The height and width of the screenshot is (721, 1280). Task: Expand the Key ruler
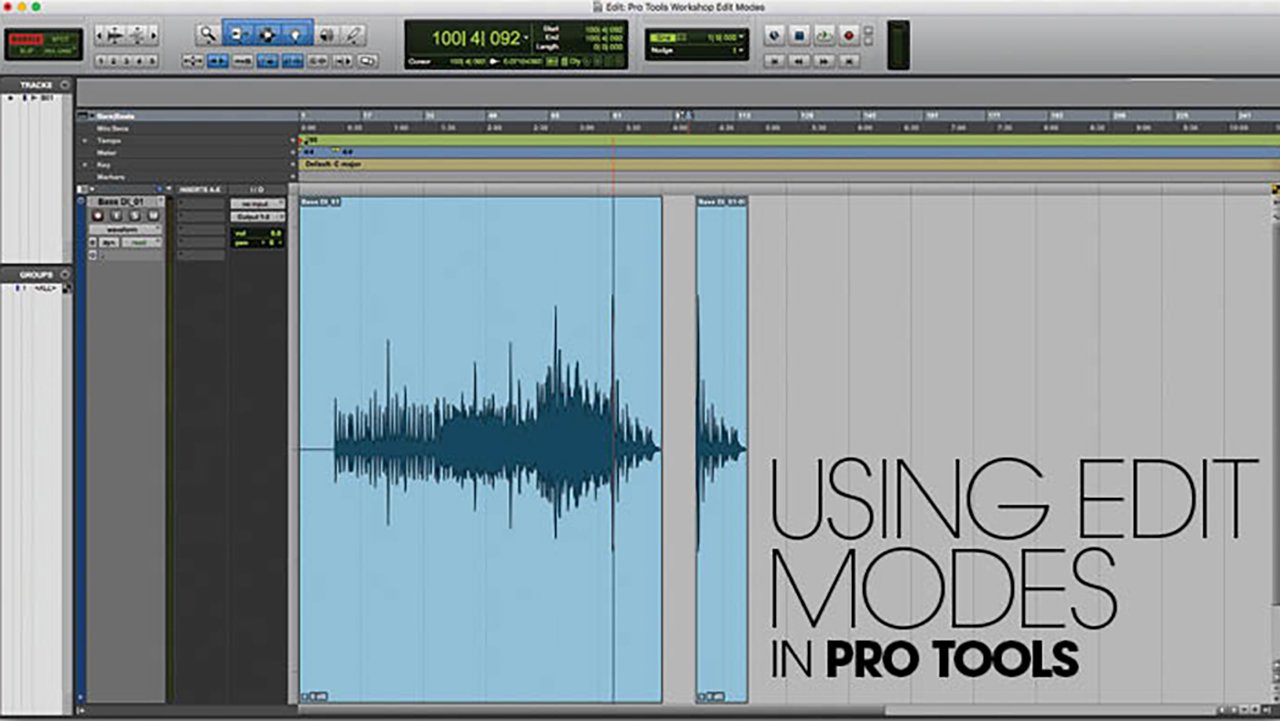point(85,165)
